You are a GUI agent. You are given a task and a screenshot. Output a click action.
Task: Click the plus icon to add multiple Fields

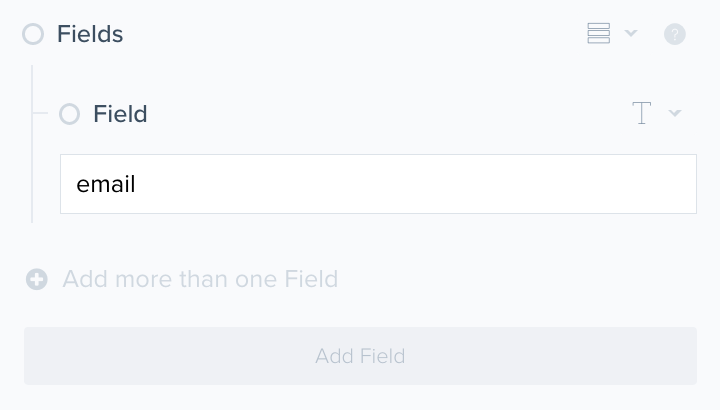[x=37, y=279]
